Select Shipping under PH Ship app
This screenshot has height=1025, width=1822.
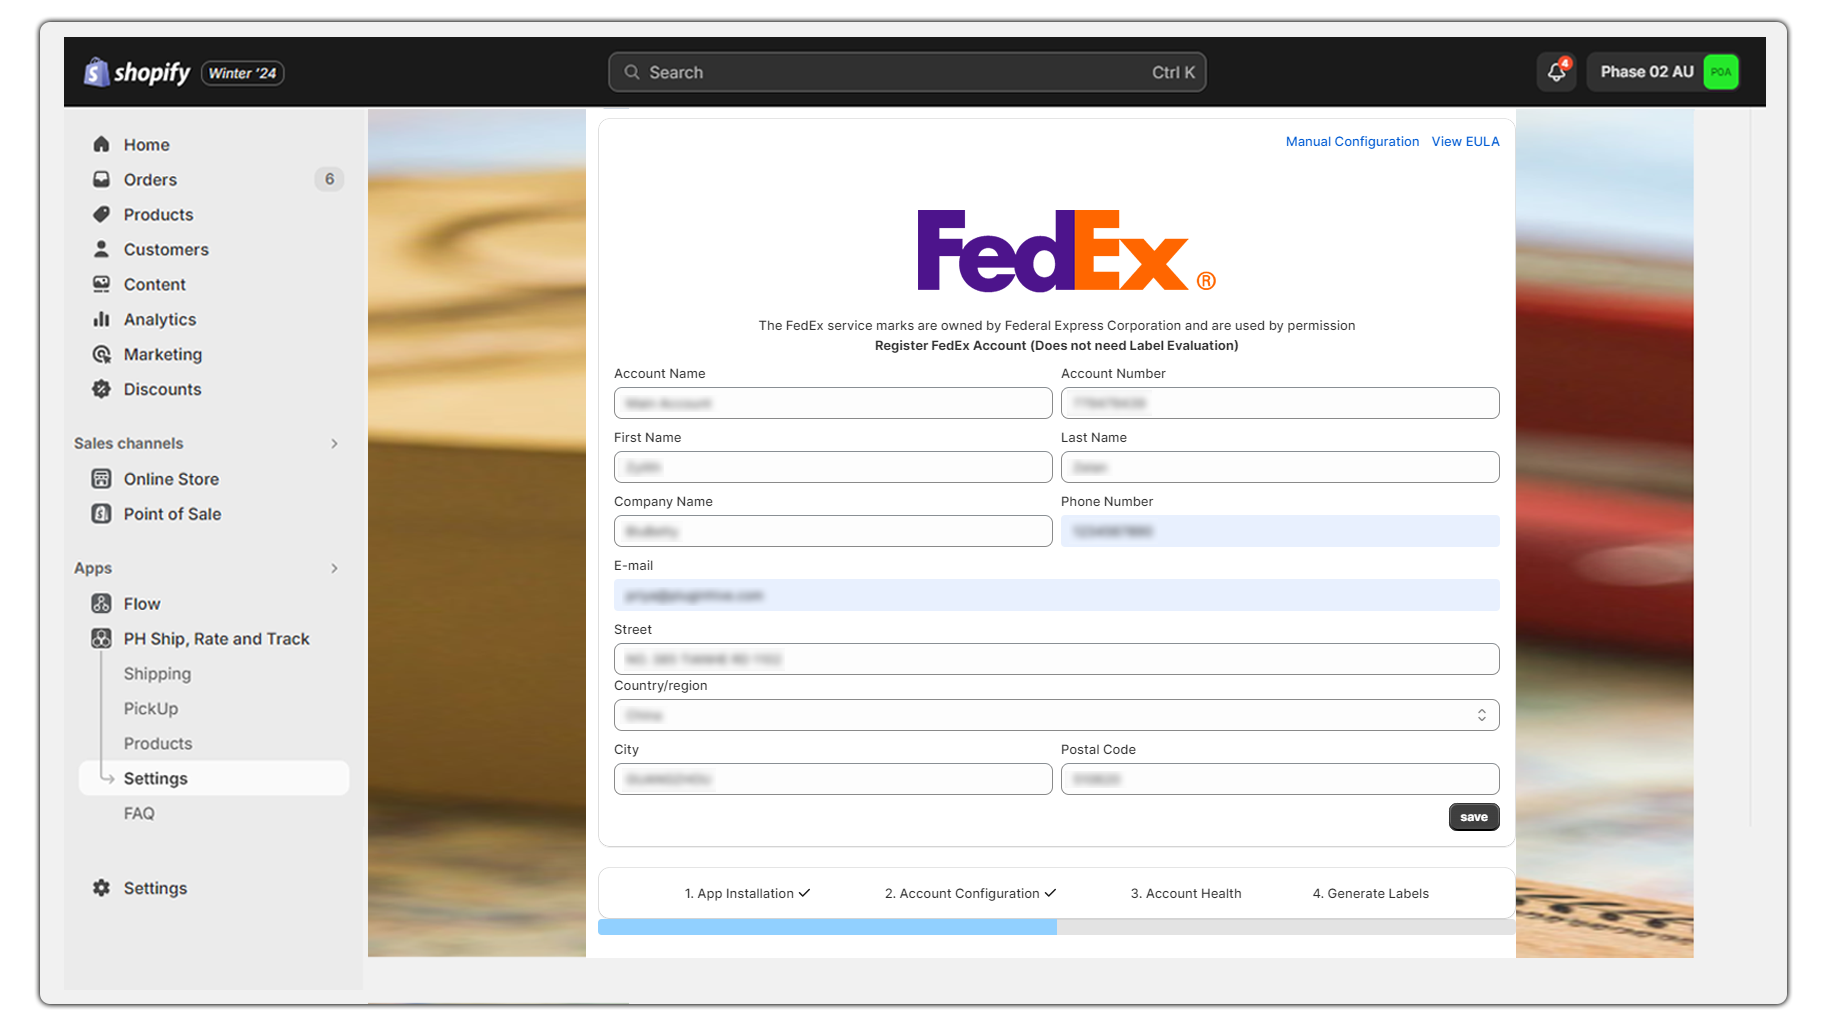157,674
